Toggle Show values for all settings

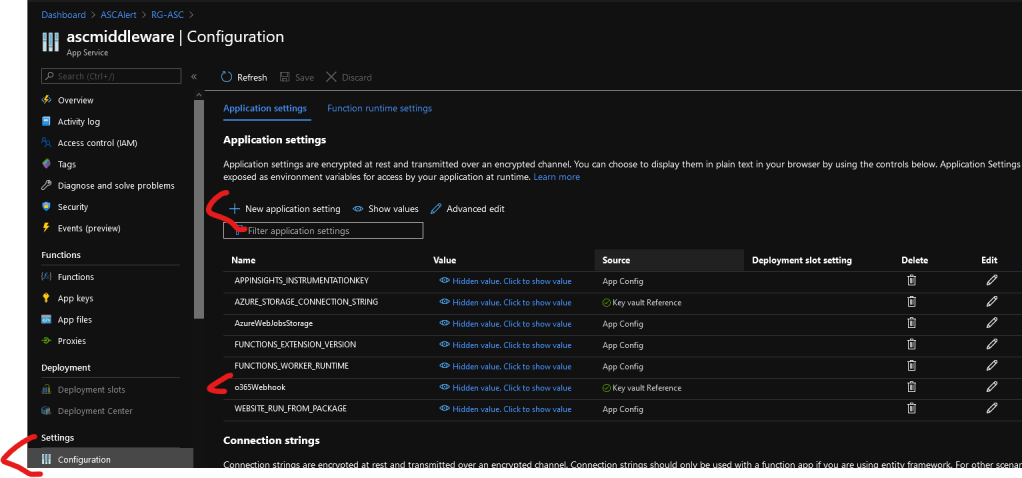[x=386, y=209]
